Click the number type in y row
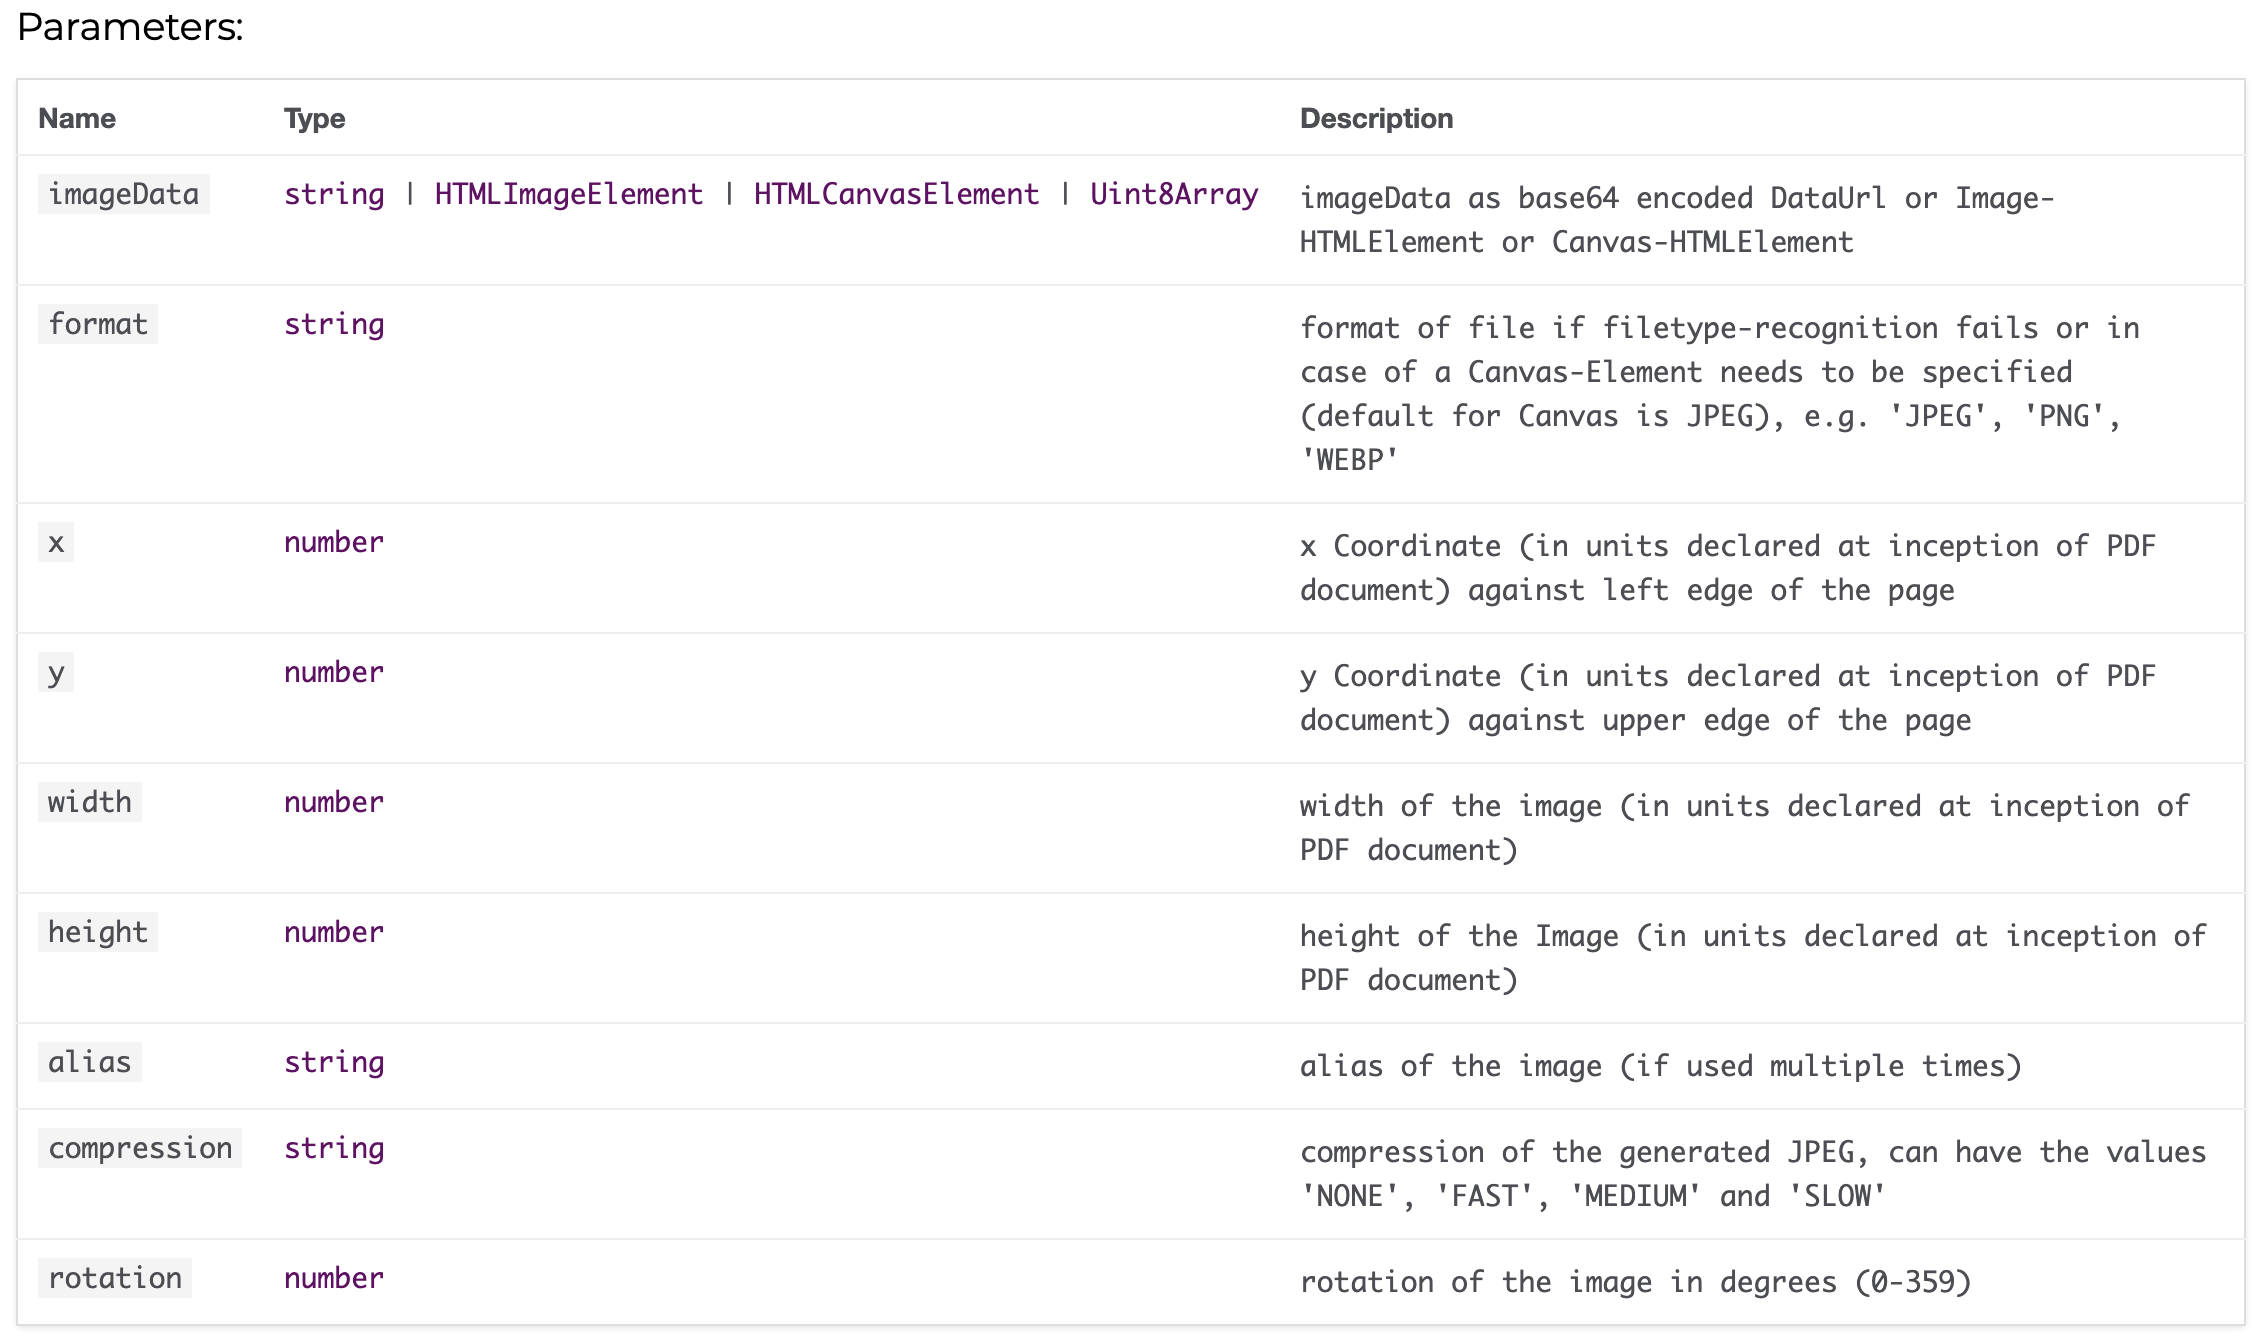Viewport: 2262px width, 1334px height. pyautogui.click(x=334, y=672)
